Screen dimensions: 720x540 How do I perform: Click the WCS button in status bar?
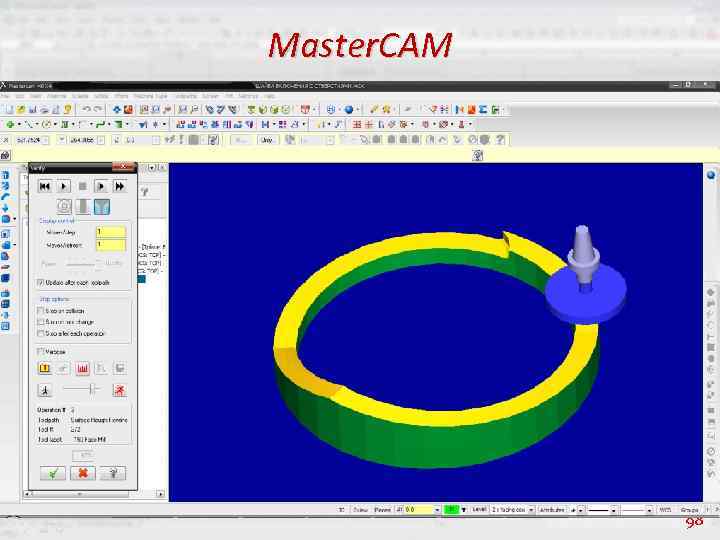coord(665,510)
